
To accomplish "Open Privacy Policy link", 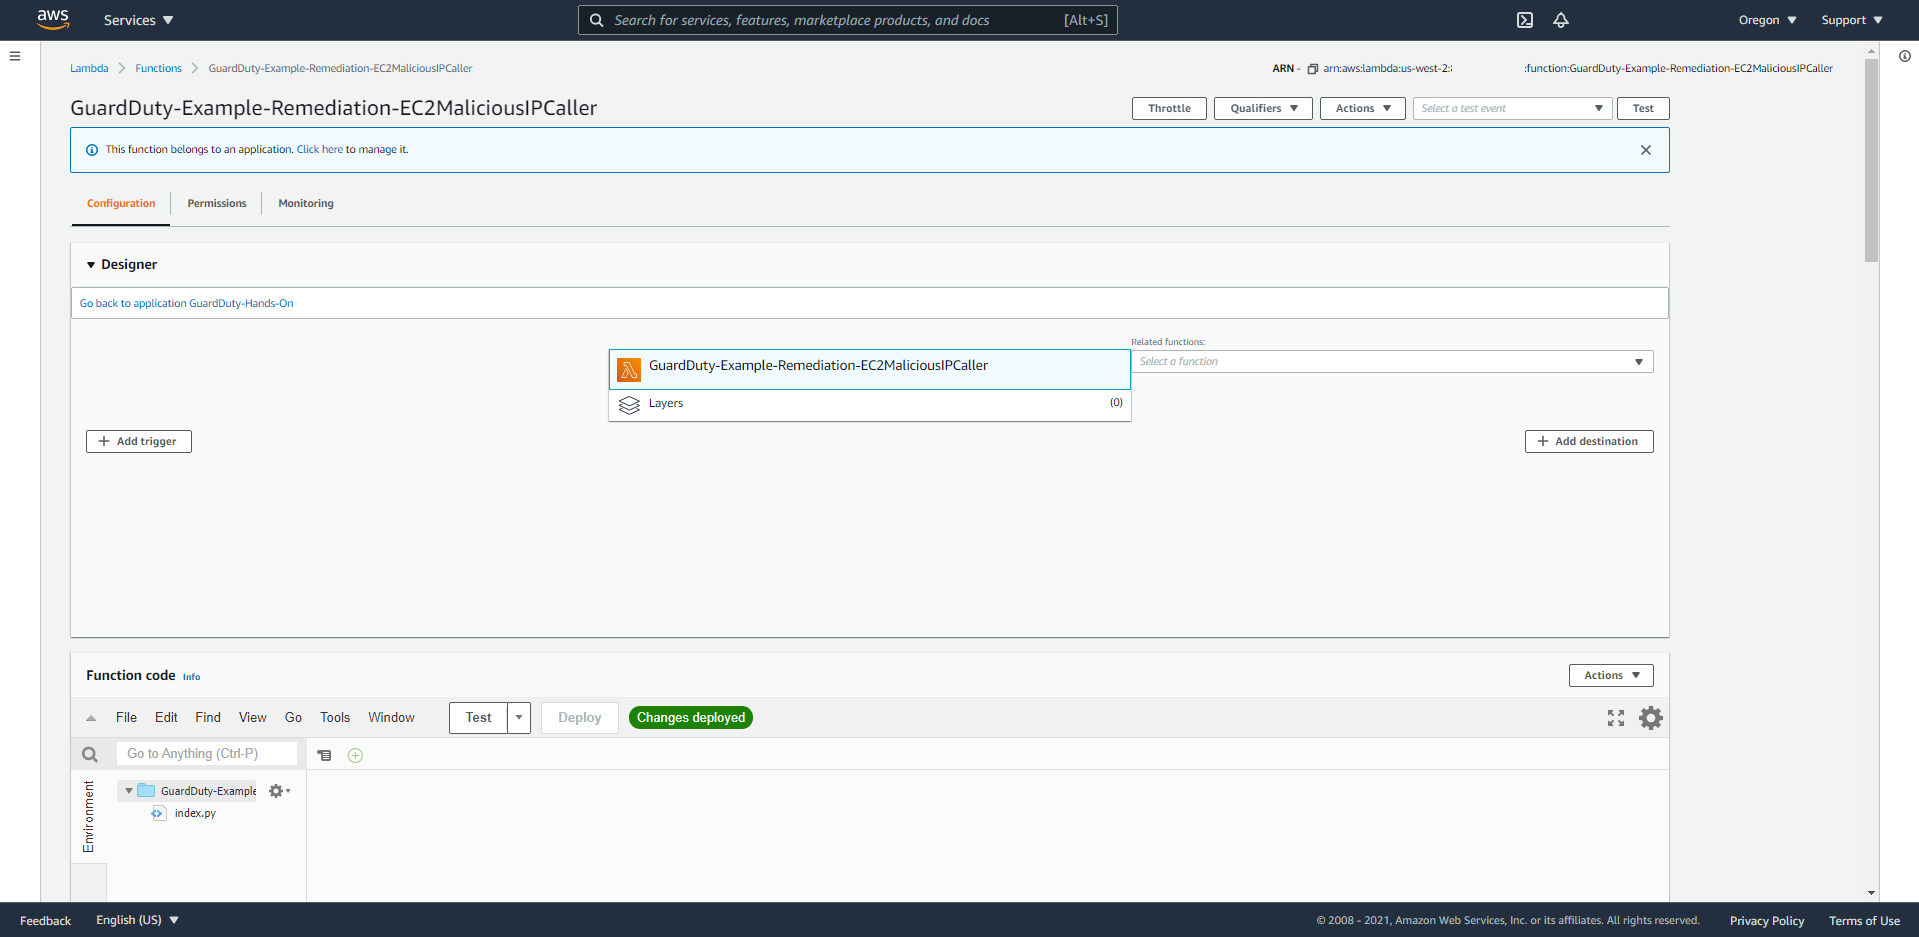I will [1767, 921].
